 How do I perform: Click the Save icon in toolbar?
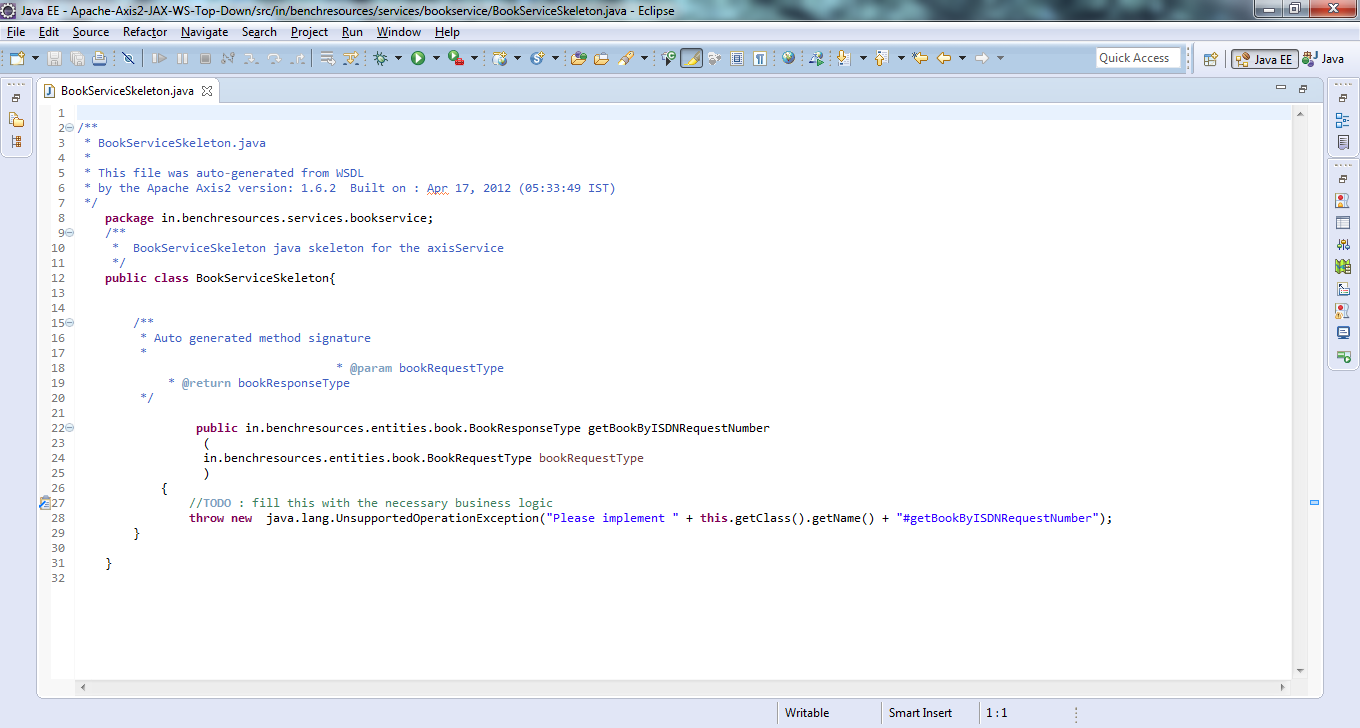[x=54, y=58]
